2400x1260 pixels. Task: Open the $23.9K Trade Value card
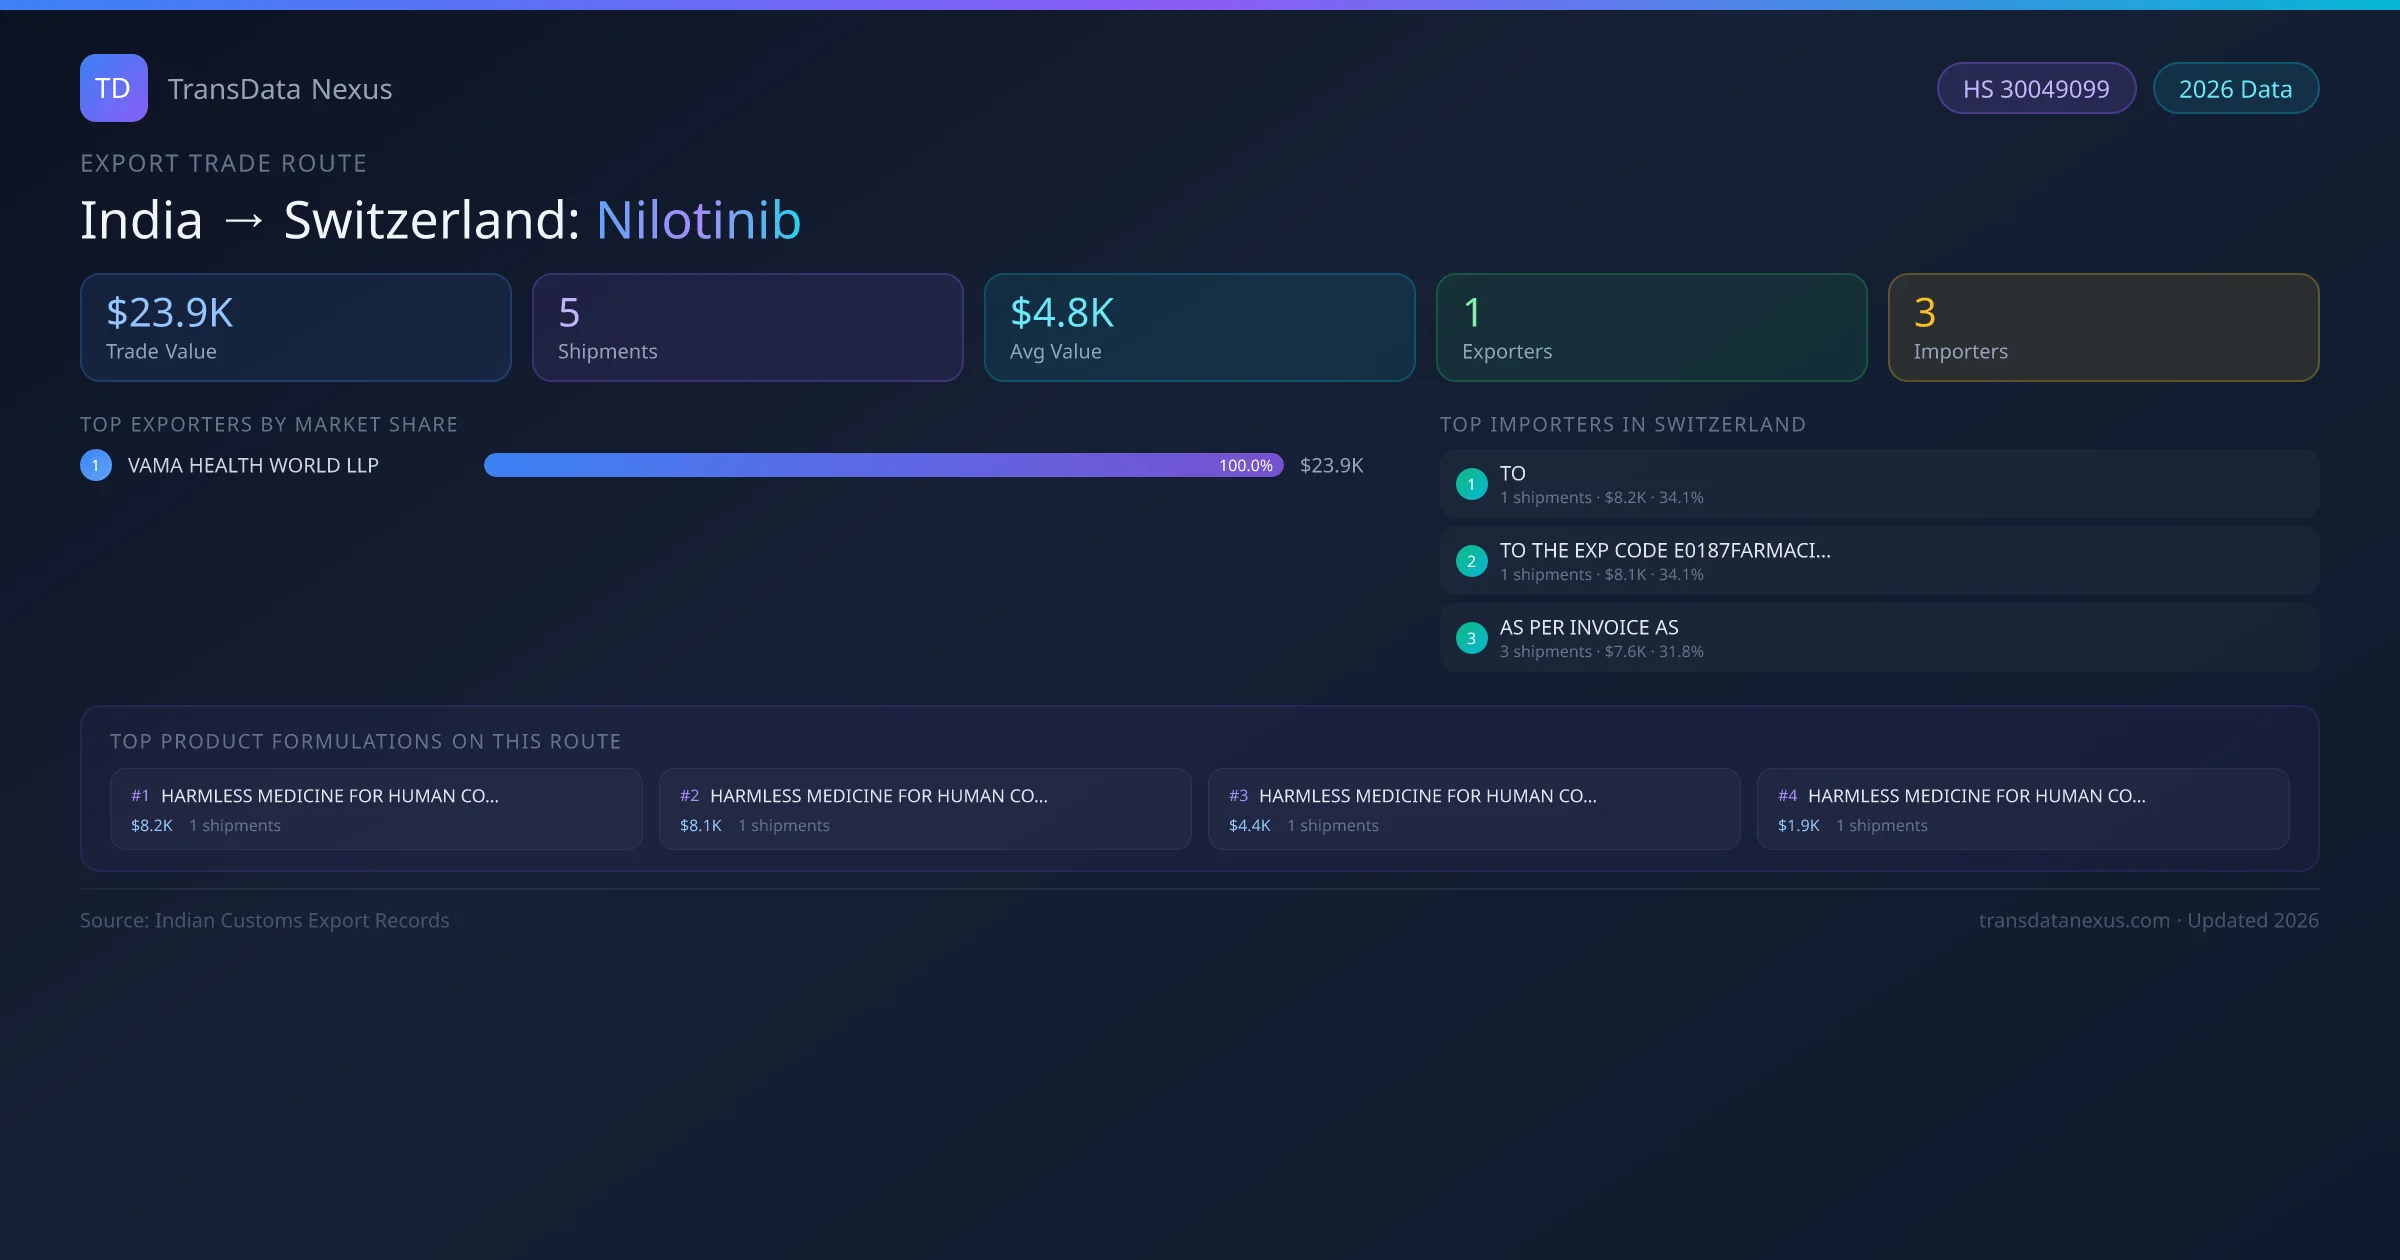pyautogui.click(x=295, y=328)
